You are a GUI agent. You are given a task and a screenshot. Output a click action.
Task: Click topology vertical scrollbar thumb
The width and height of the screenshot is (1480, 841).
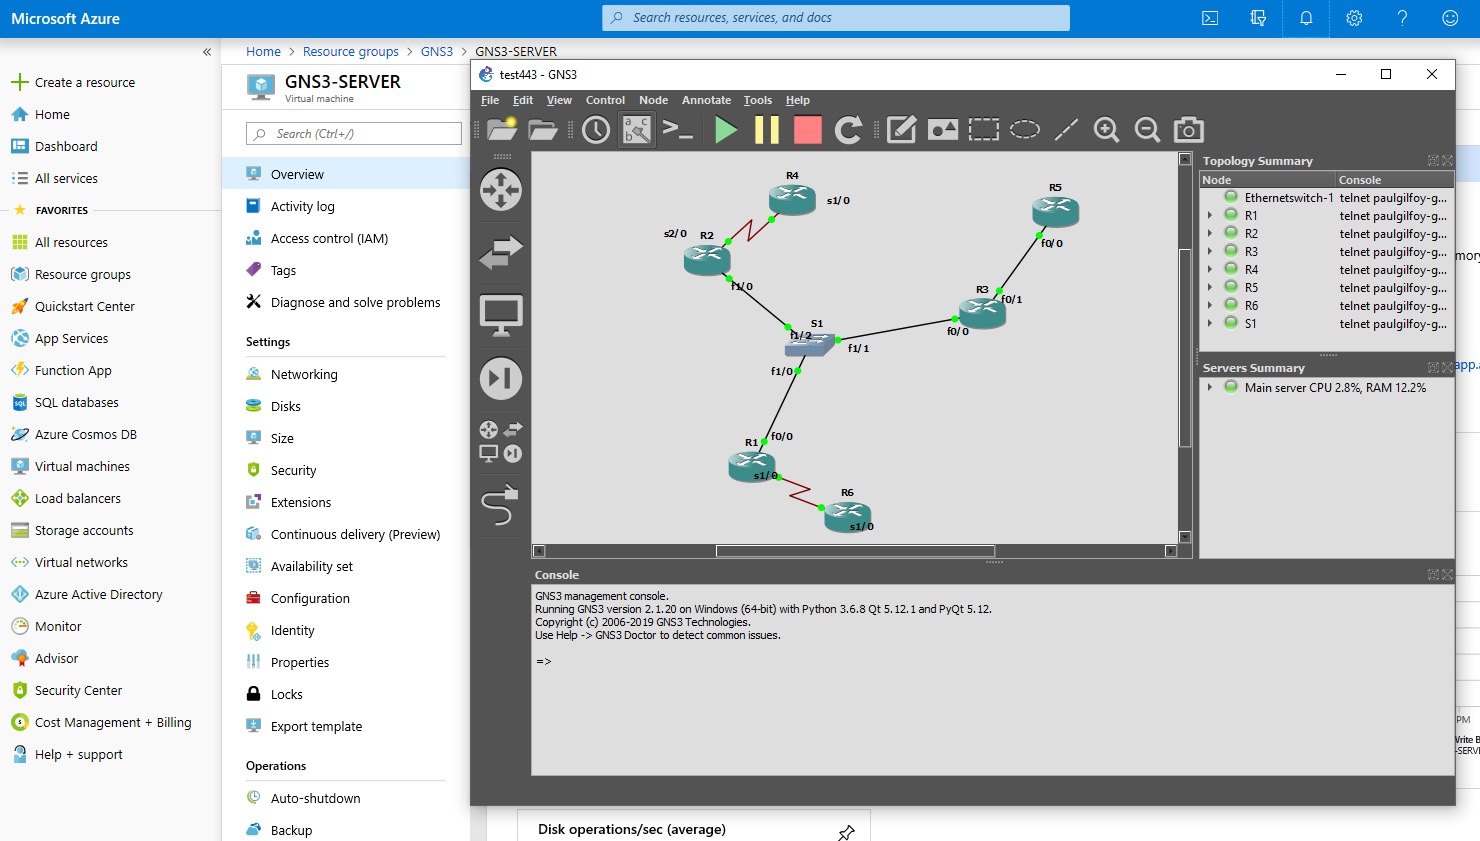(1185, 346)
